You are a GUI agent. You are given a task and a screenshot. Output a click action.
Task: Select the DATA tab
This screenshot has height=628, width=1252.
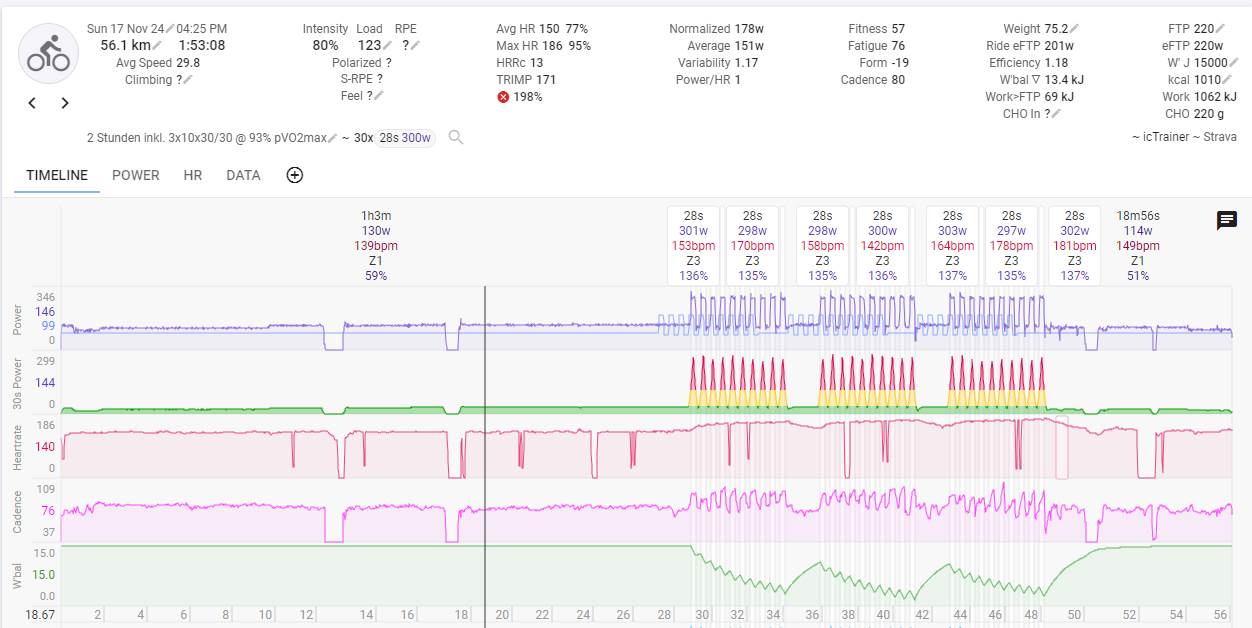pos(243,175)
